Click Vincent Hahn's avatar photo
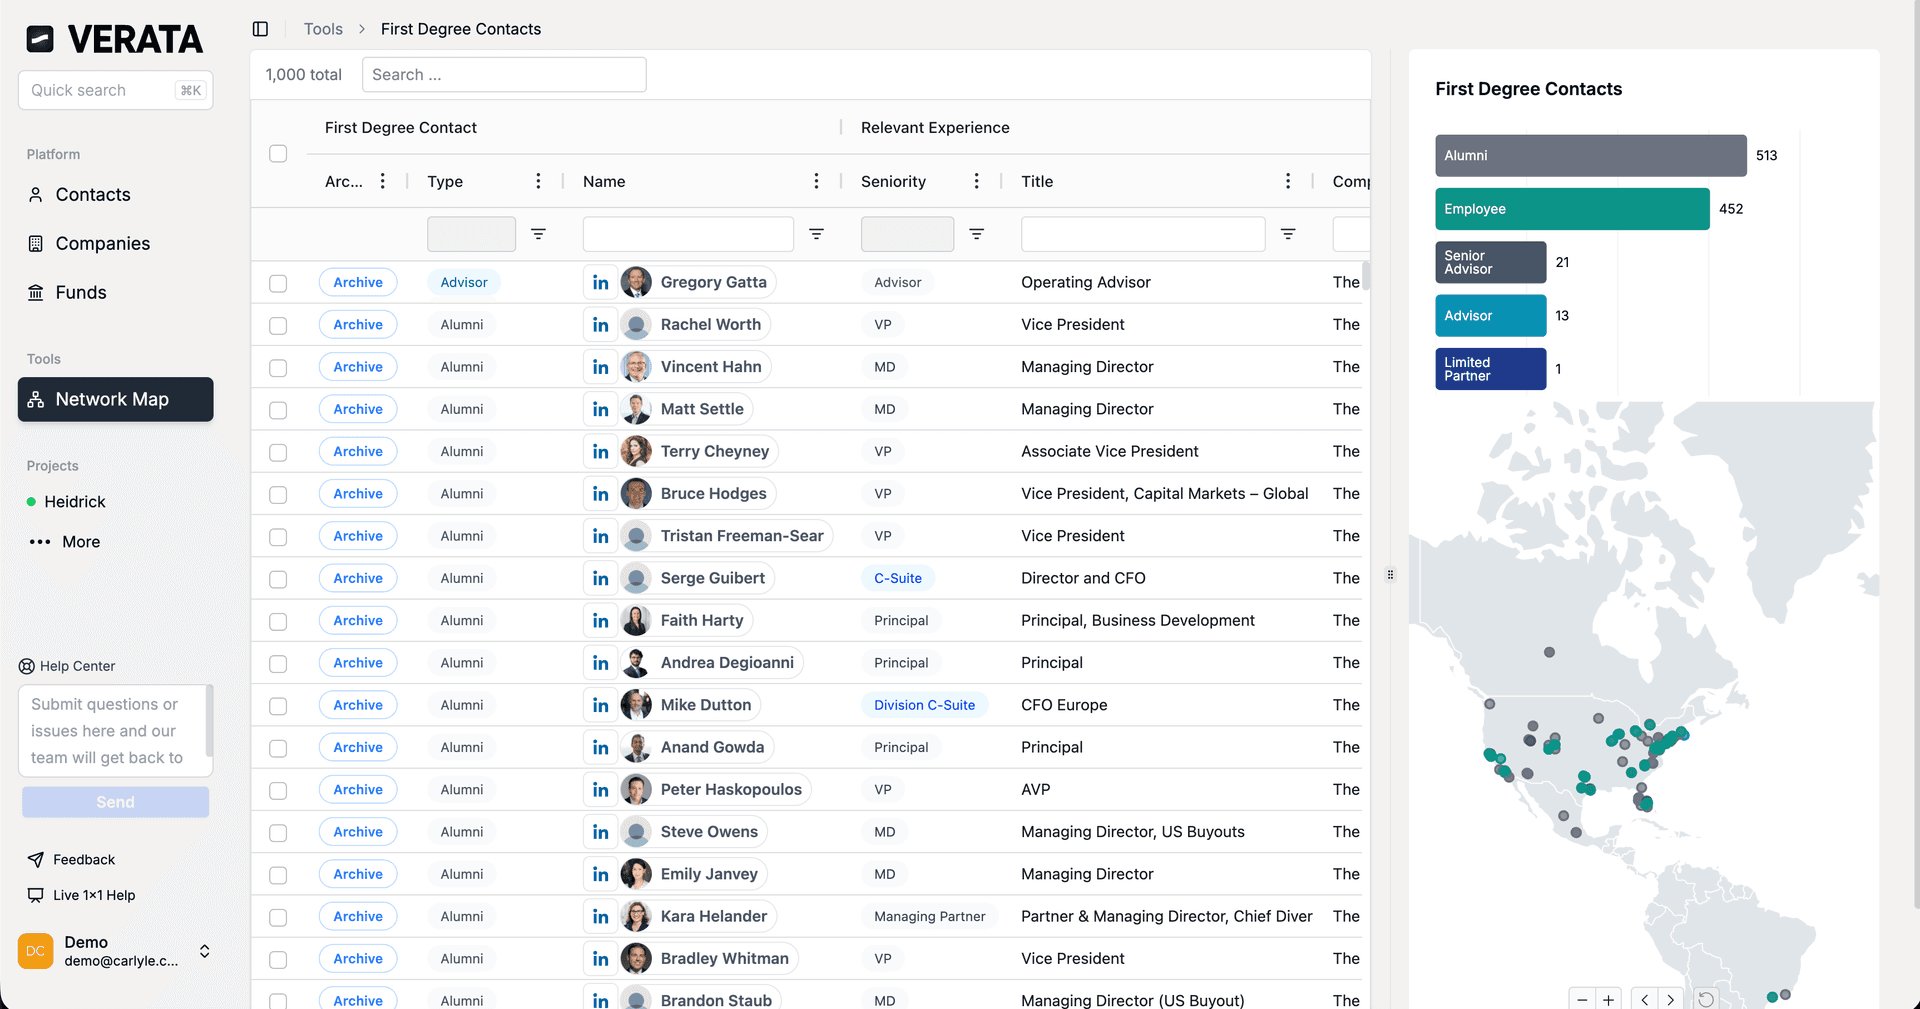The width and height of the screenshot is (1920, 1009). [x=636, y=367]
